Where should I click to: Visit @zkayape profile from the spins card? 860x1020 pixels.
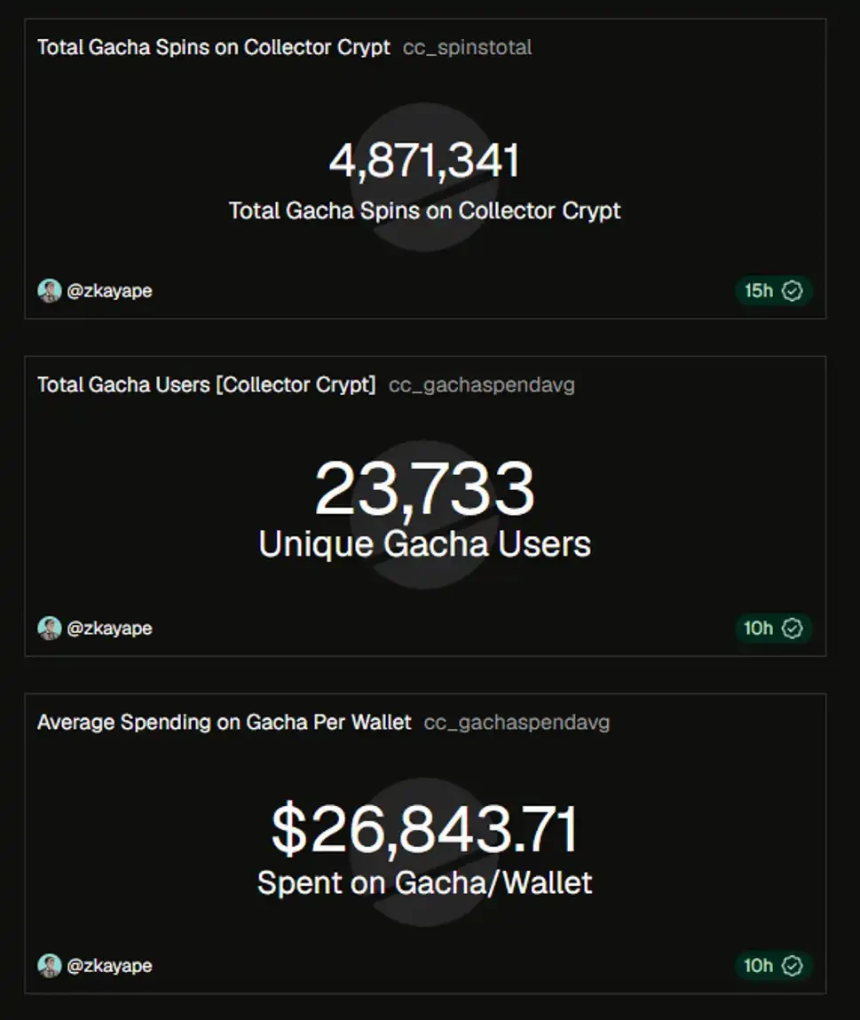(x=109, y=291)
